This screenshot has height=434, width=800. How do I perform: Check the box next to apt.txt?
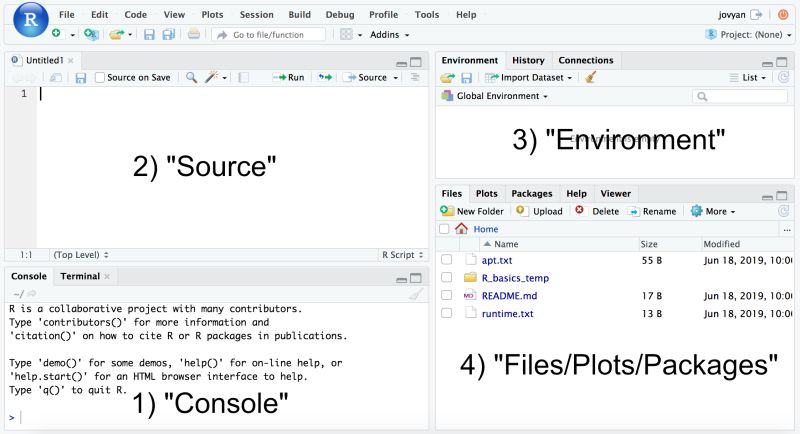(446, 260)
